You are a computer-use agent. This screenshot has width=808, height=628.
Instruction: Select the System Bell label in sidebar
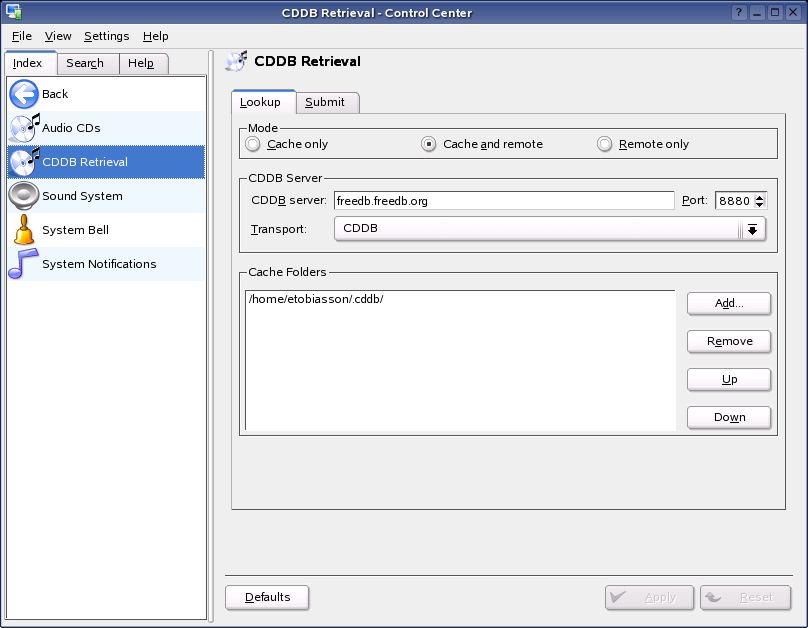(75, 230)
